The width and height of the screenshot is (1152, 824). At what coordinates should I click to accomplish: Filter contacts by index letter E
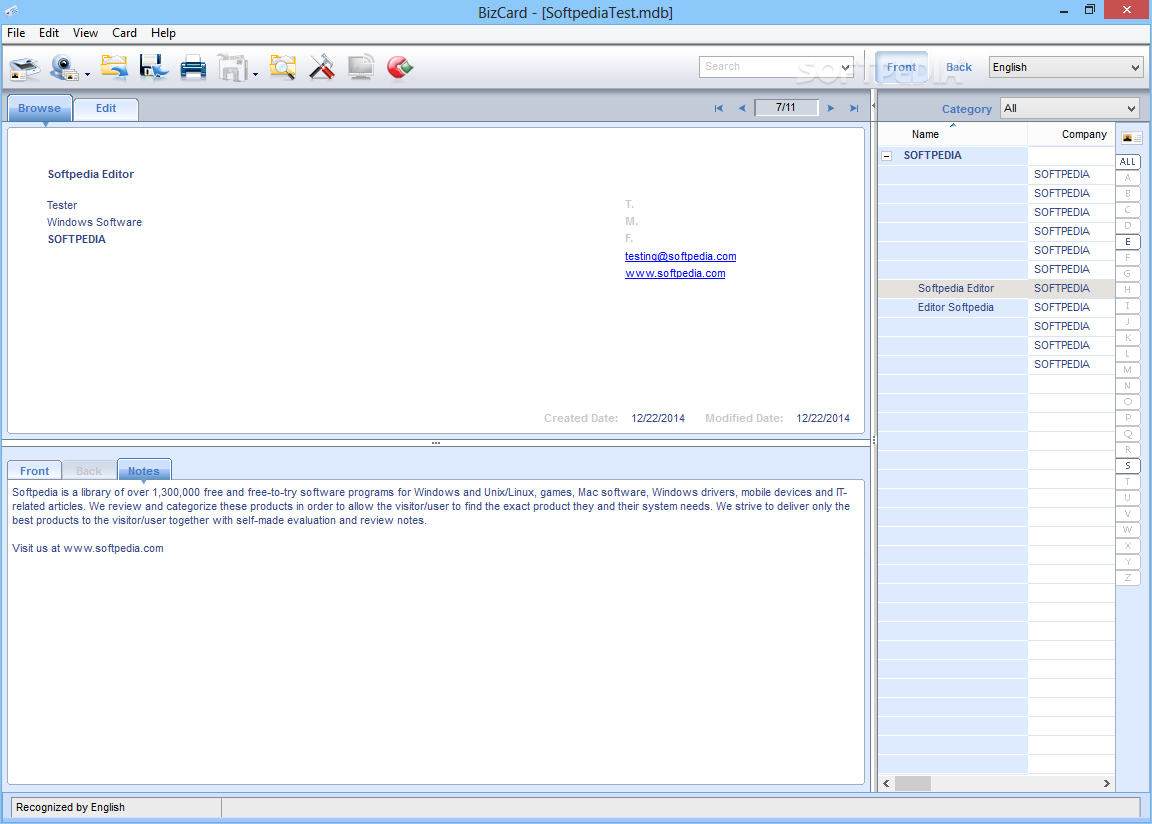(1128, 242)
